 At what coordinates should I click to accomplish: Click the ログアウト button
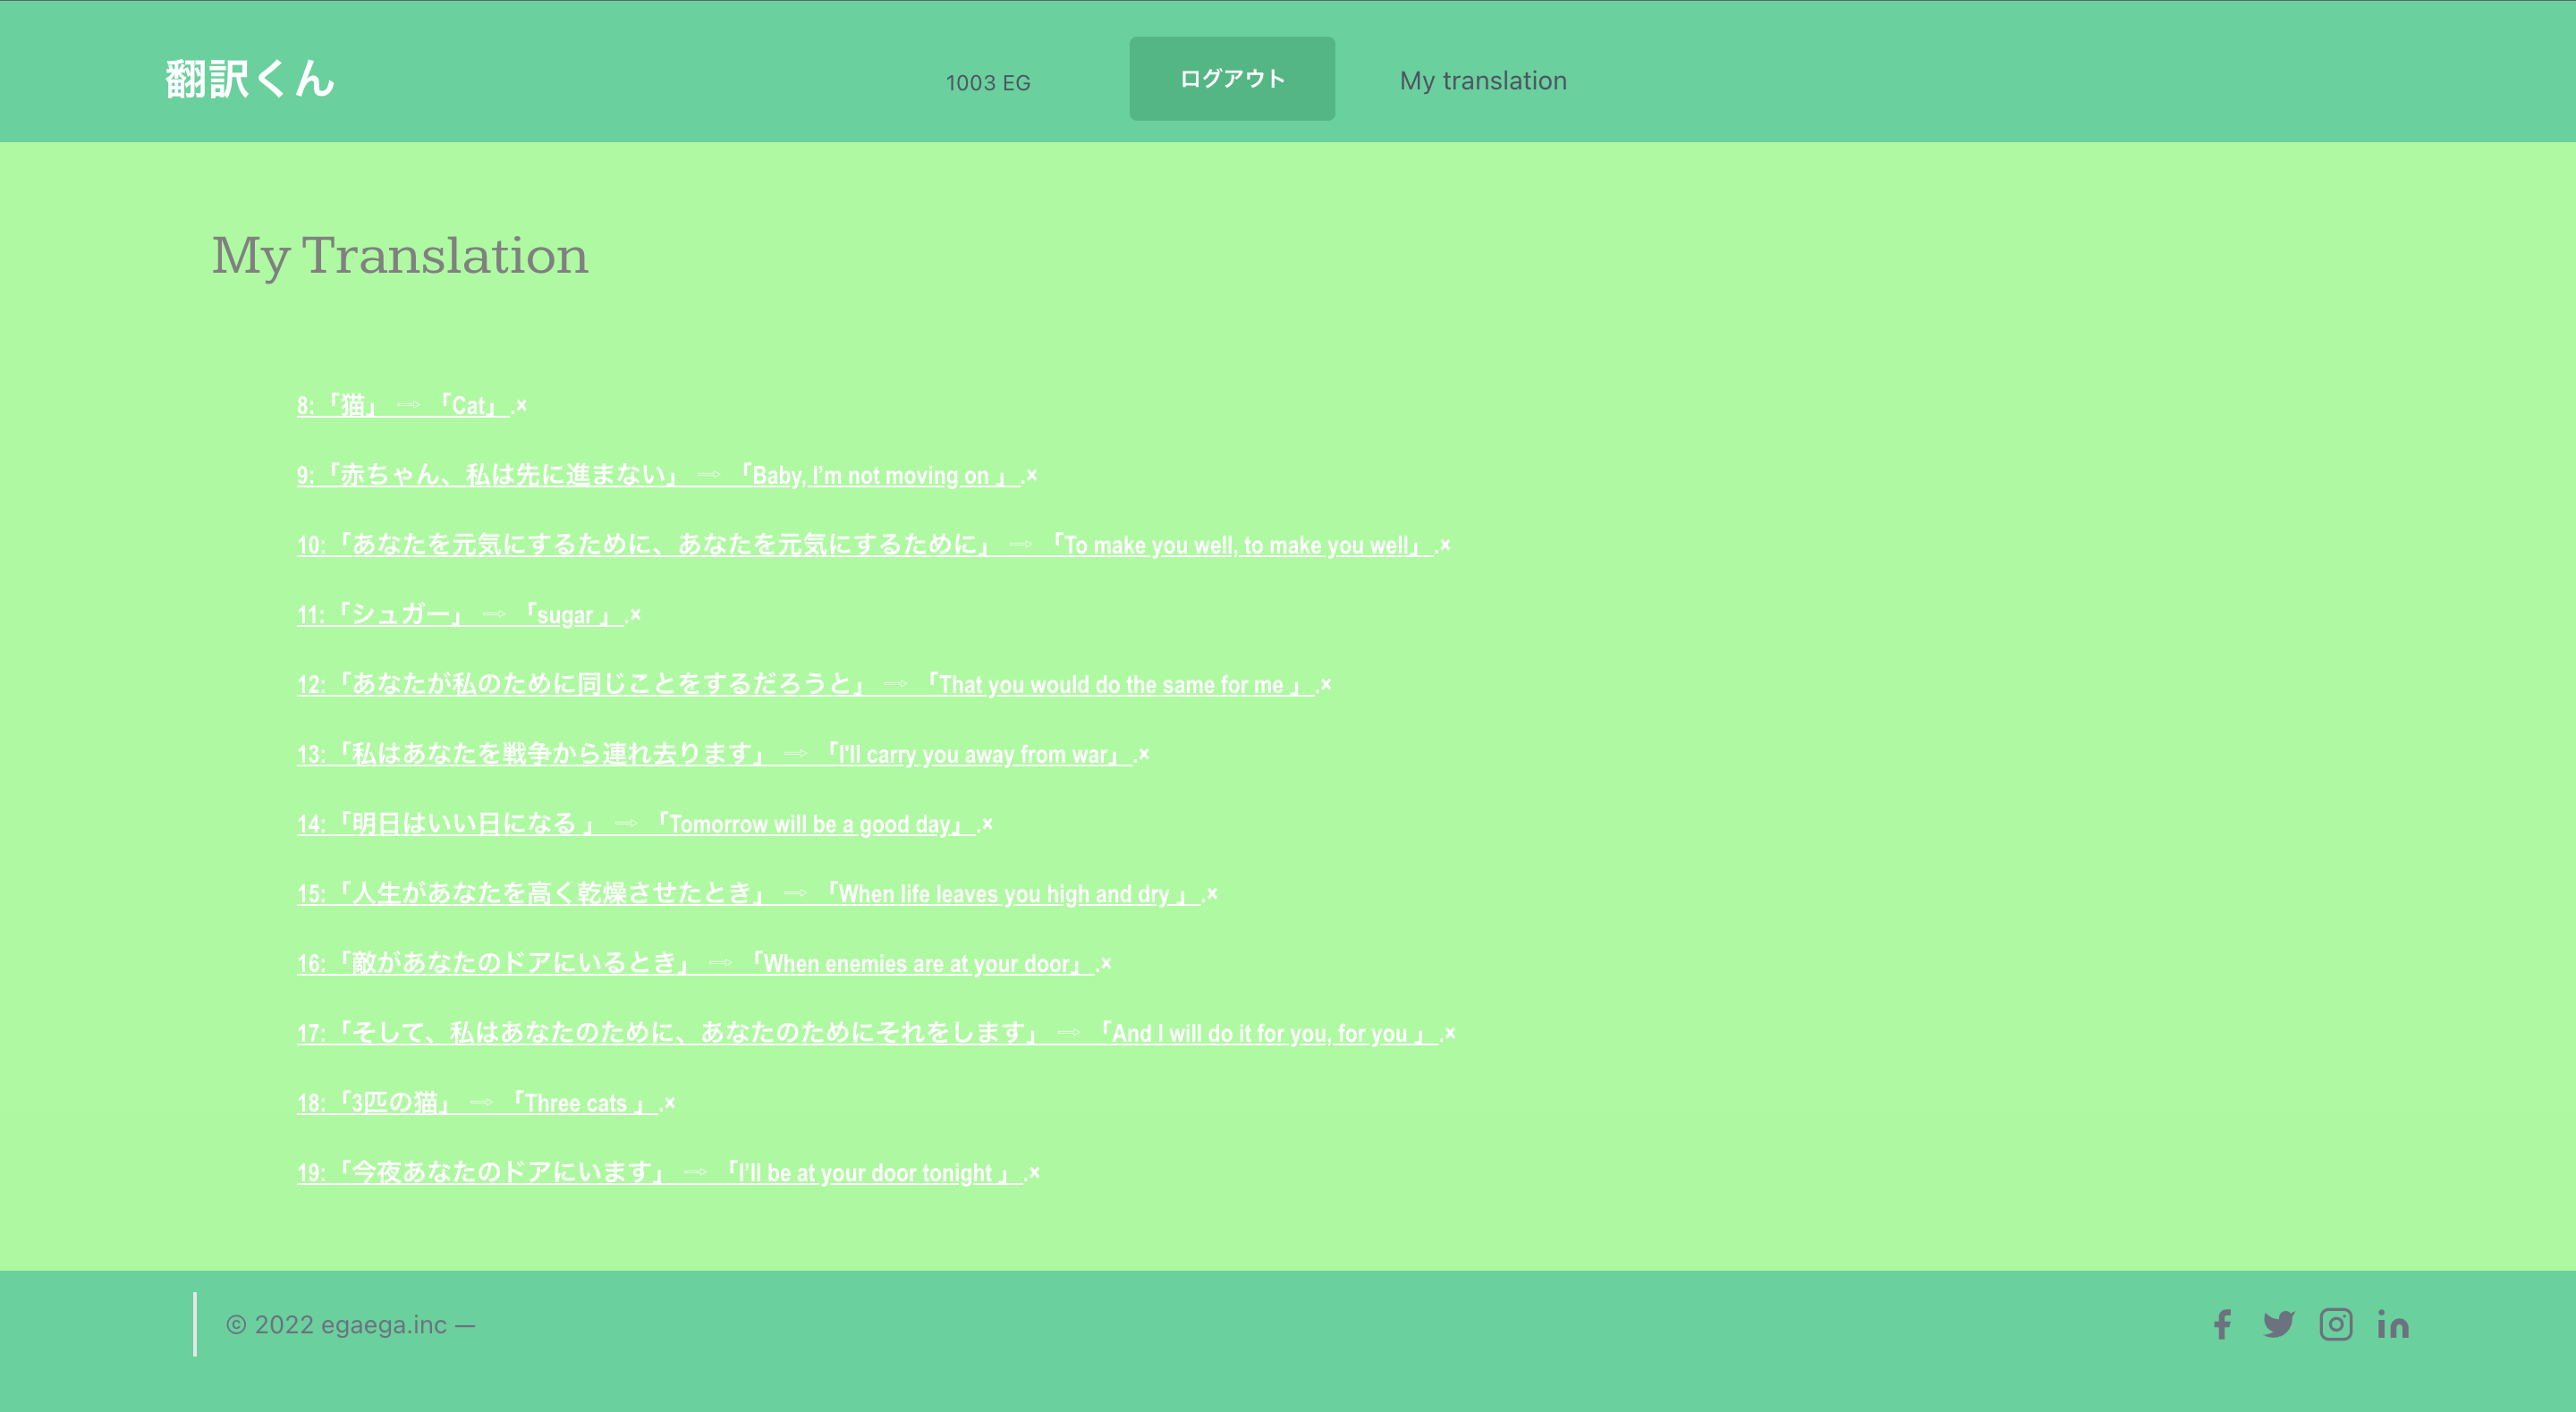point(1232,78)
